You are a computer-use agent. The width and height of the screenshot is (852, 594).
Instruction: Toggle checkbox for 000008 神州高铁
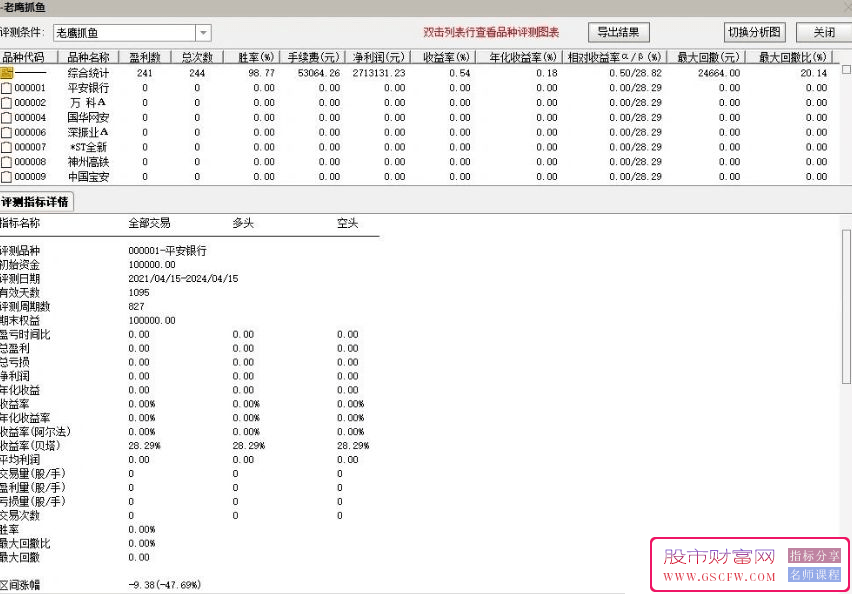point(6,162)
